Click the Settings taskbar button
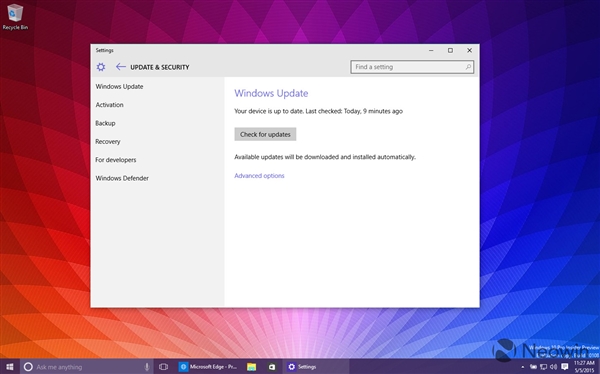This screenshot has width=600, height=374. tap(316, 367)
